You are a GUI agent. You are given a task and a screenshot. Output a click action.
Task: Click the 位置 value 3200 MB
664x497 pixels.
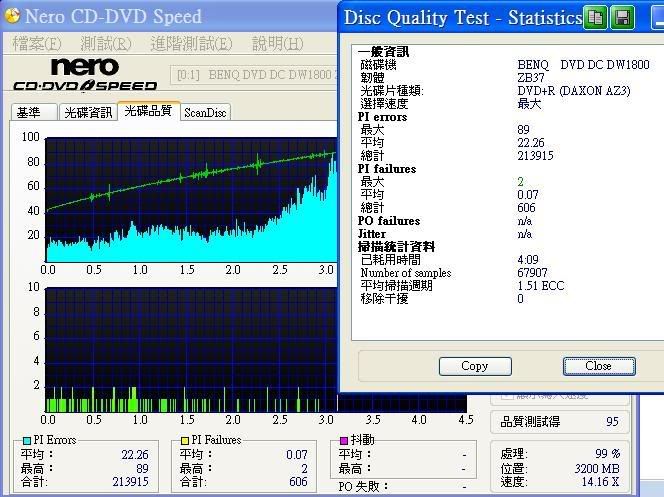click(x=597, y=469)
